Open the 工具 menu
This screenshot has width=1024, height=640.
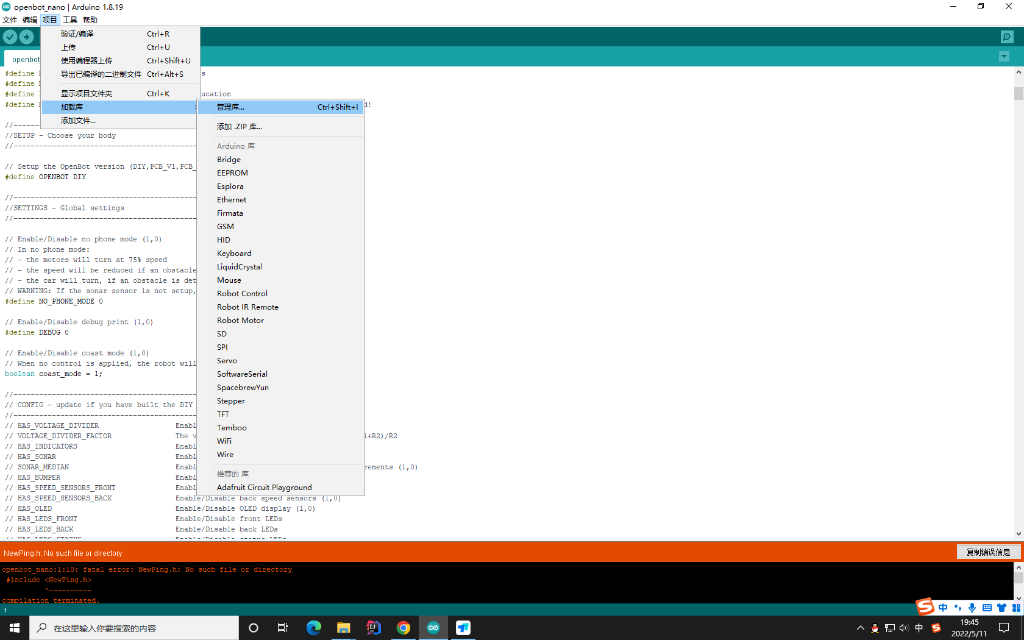click(70, 20)
